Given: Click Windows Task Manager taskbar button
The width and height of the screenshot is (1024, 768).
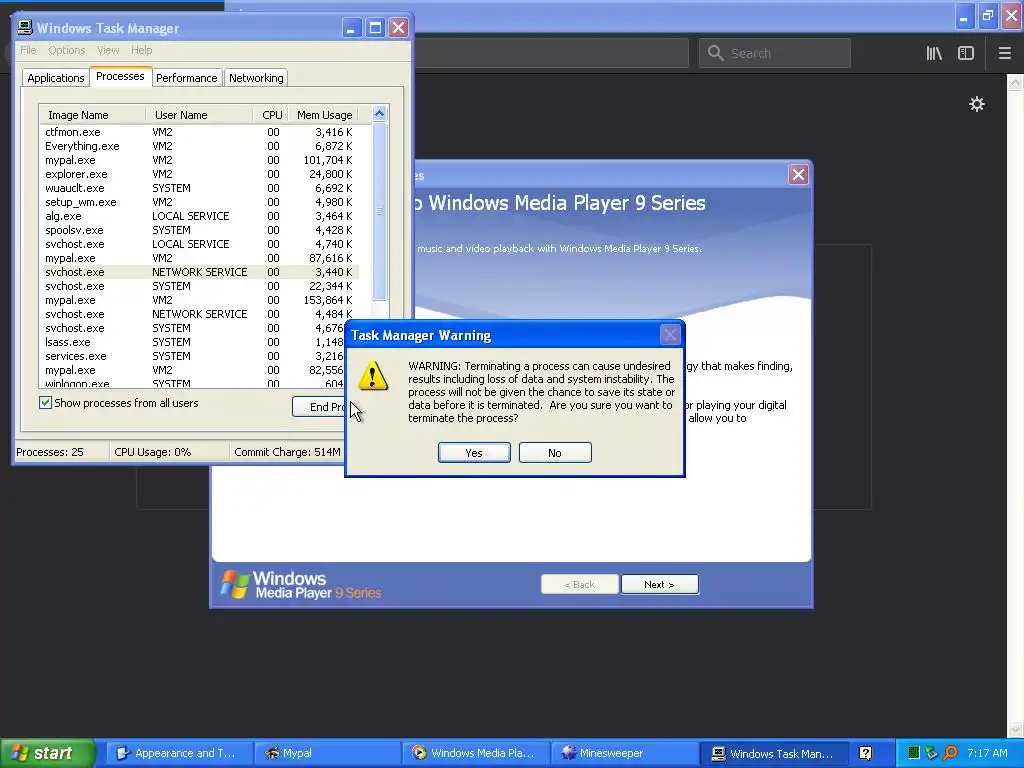Looking at the screenshot, I should [773, 754].
